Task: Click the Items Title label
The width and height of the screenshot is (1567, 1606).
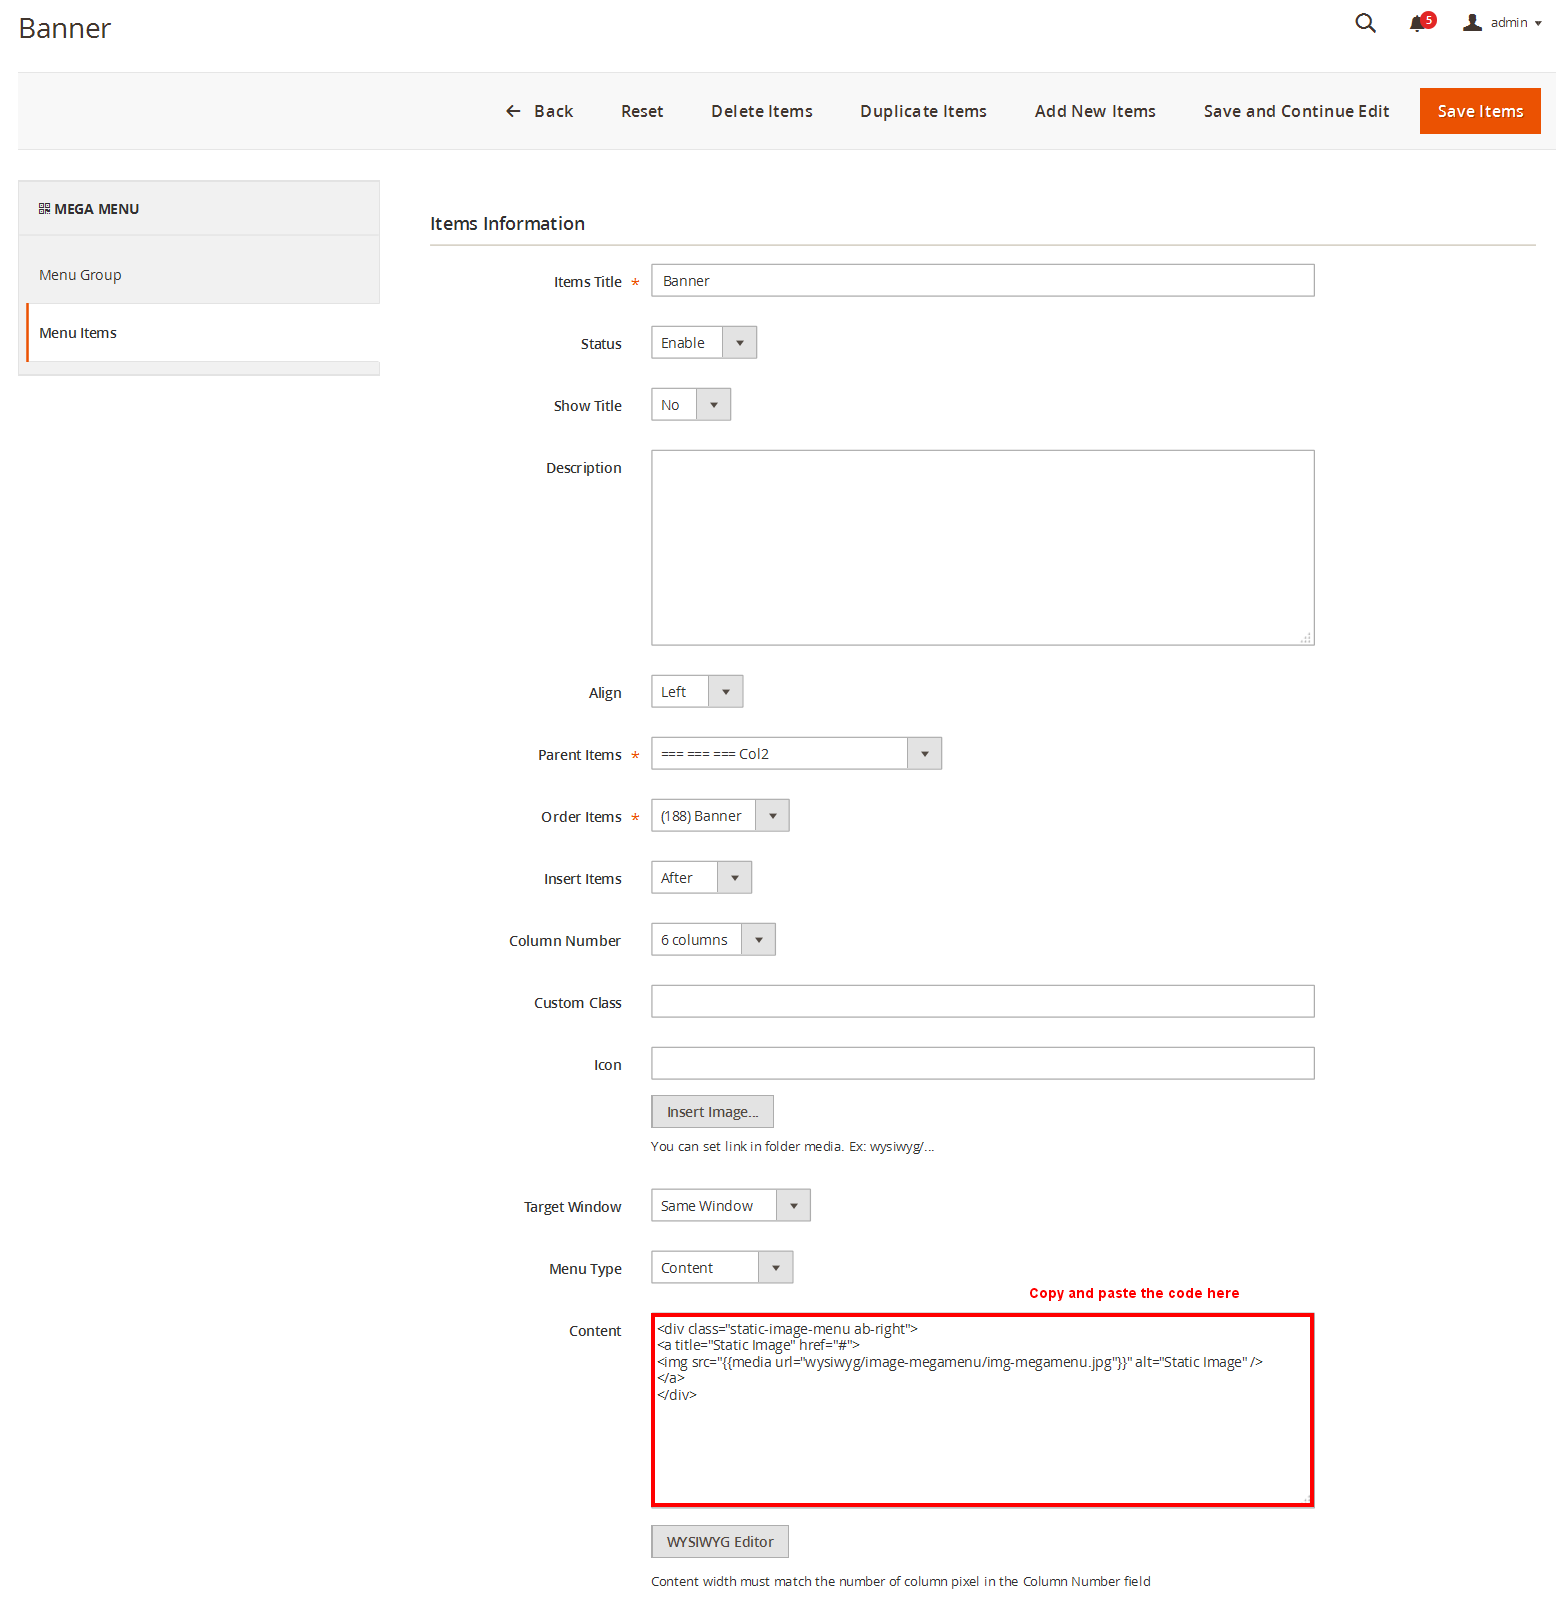Action: [588, 282]
